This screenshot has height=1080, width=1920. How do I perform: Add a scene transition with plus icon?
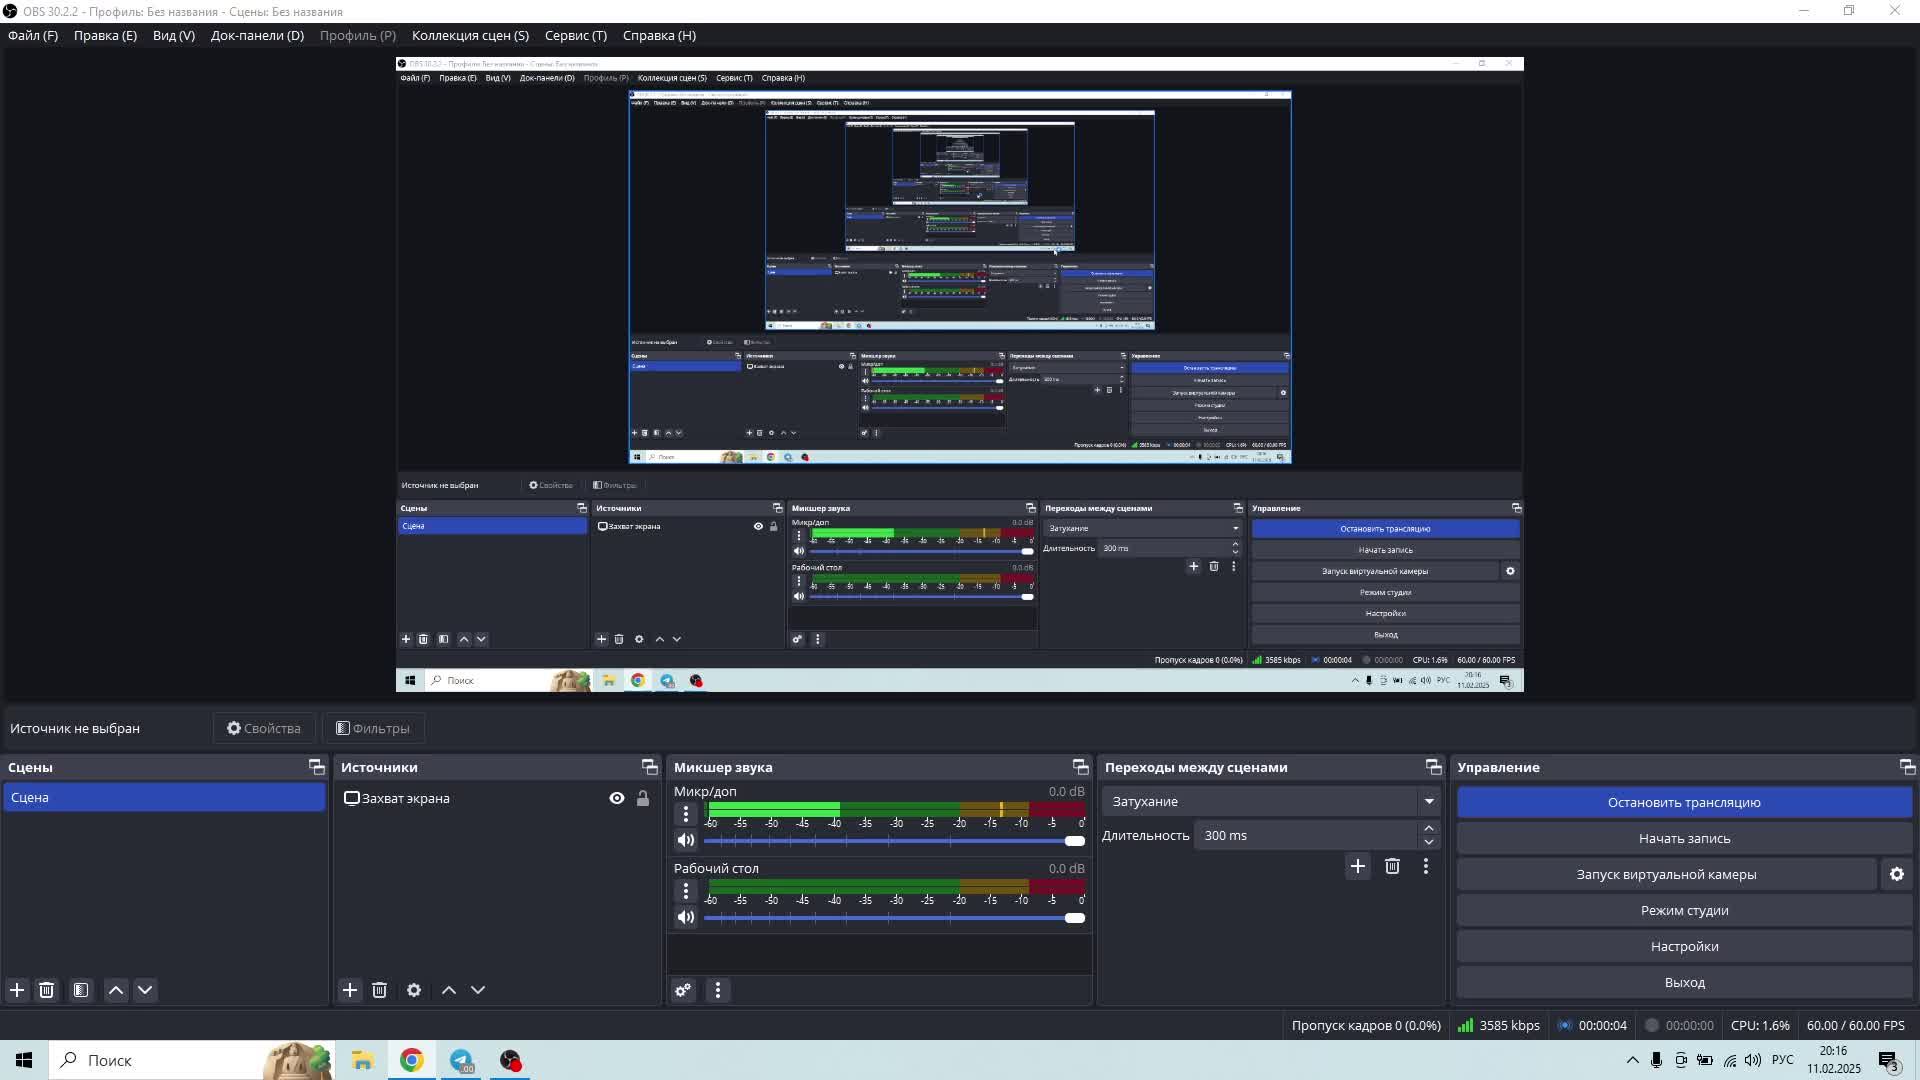(x=1357, y=866)
